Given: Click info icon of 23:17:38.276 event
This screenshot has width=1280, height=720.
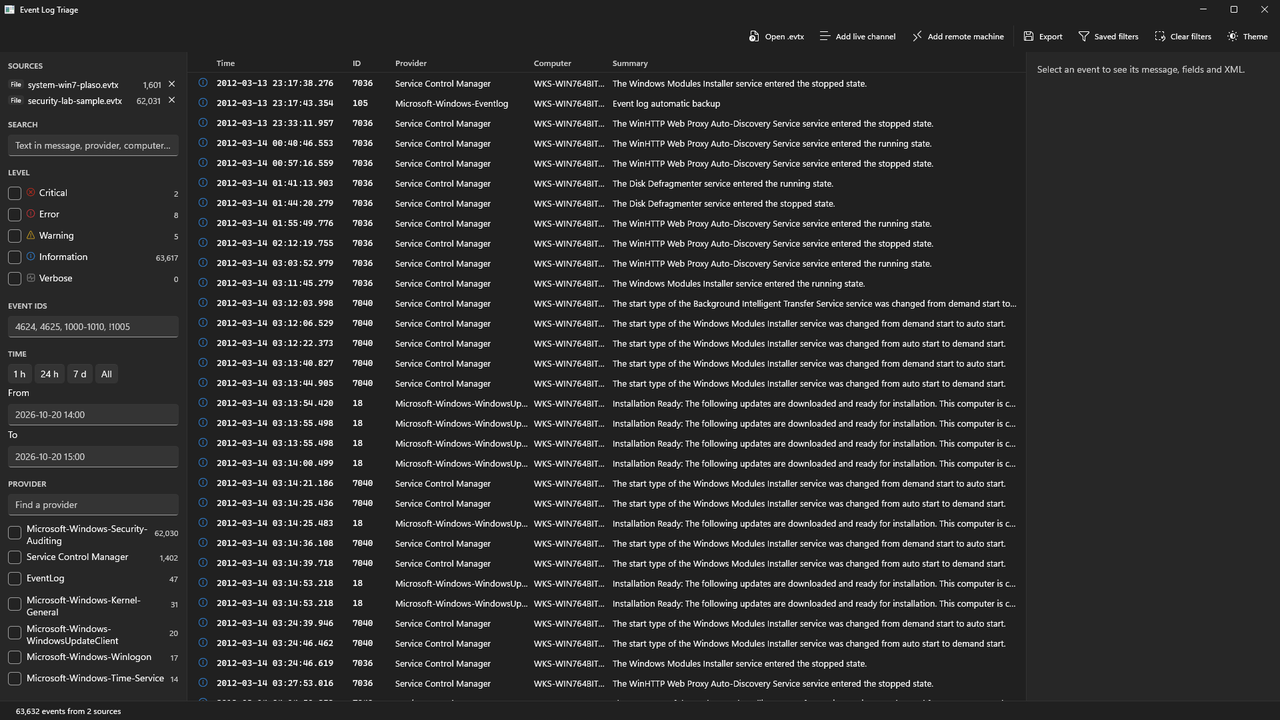Looking at the screenshot, I should coord(203,83).
